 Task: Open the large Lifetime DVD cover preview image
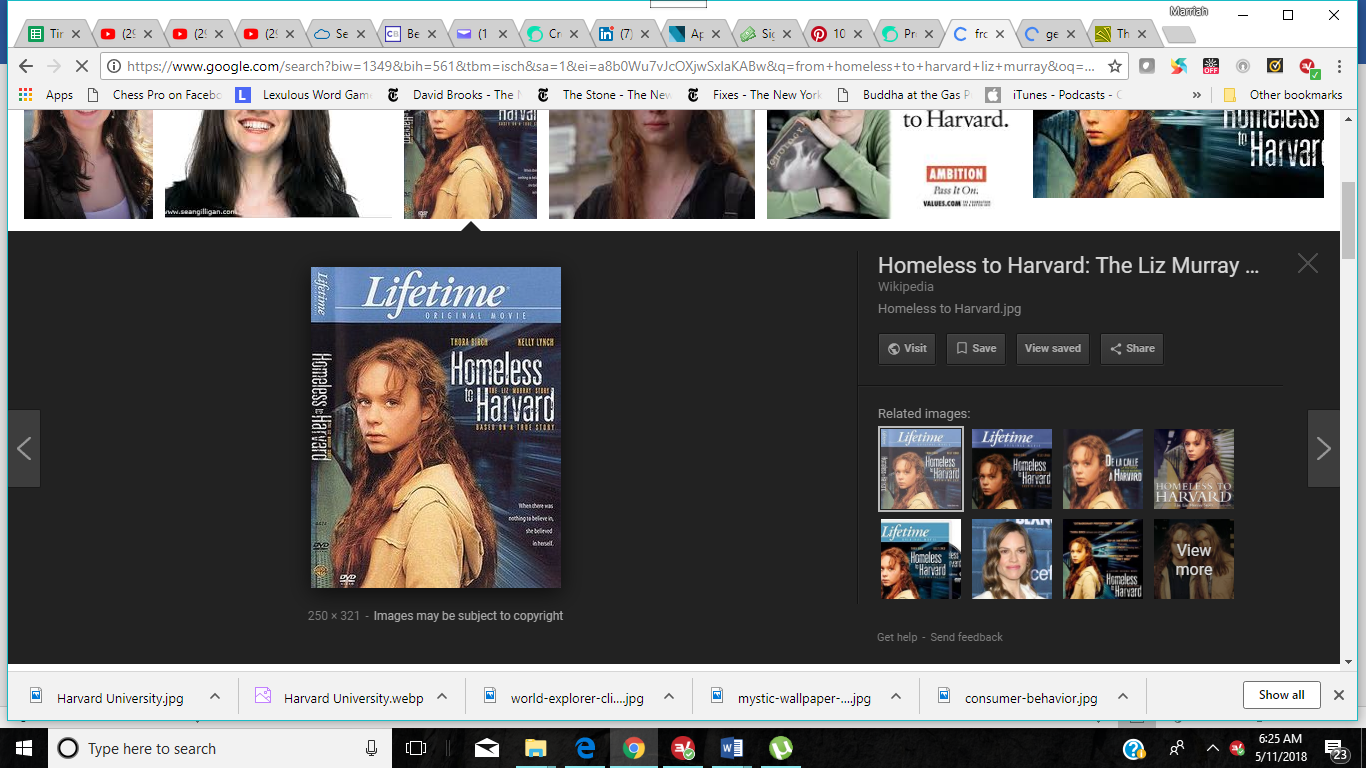436,428
